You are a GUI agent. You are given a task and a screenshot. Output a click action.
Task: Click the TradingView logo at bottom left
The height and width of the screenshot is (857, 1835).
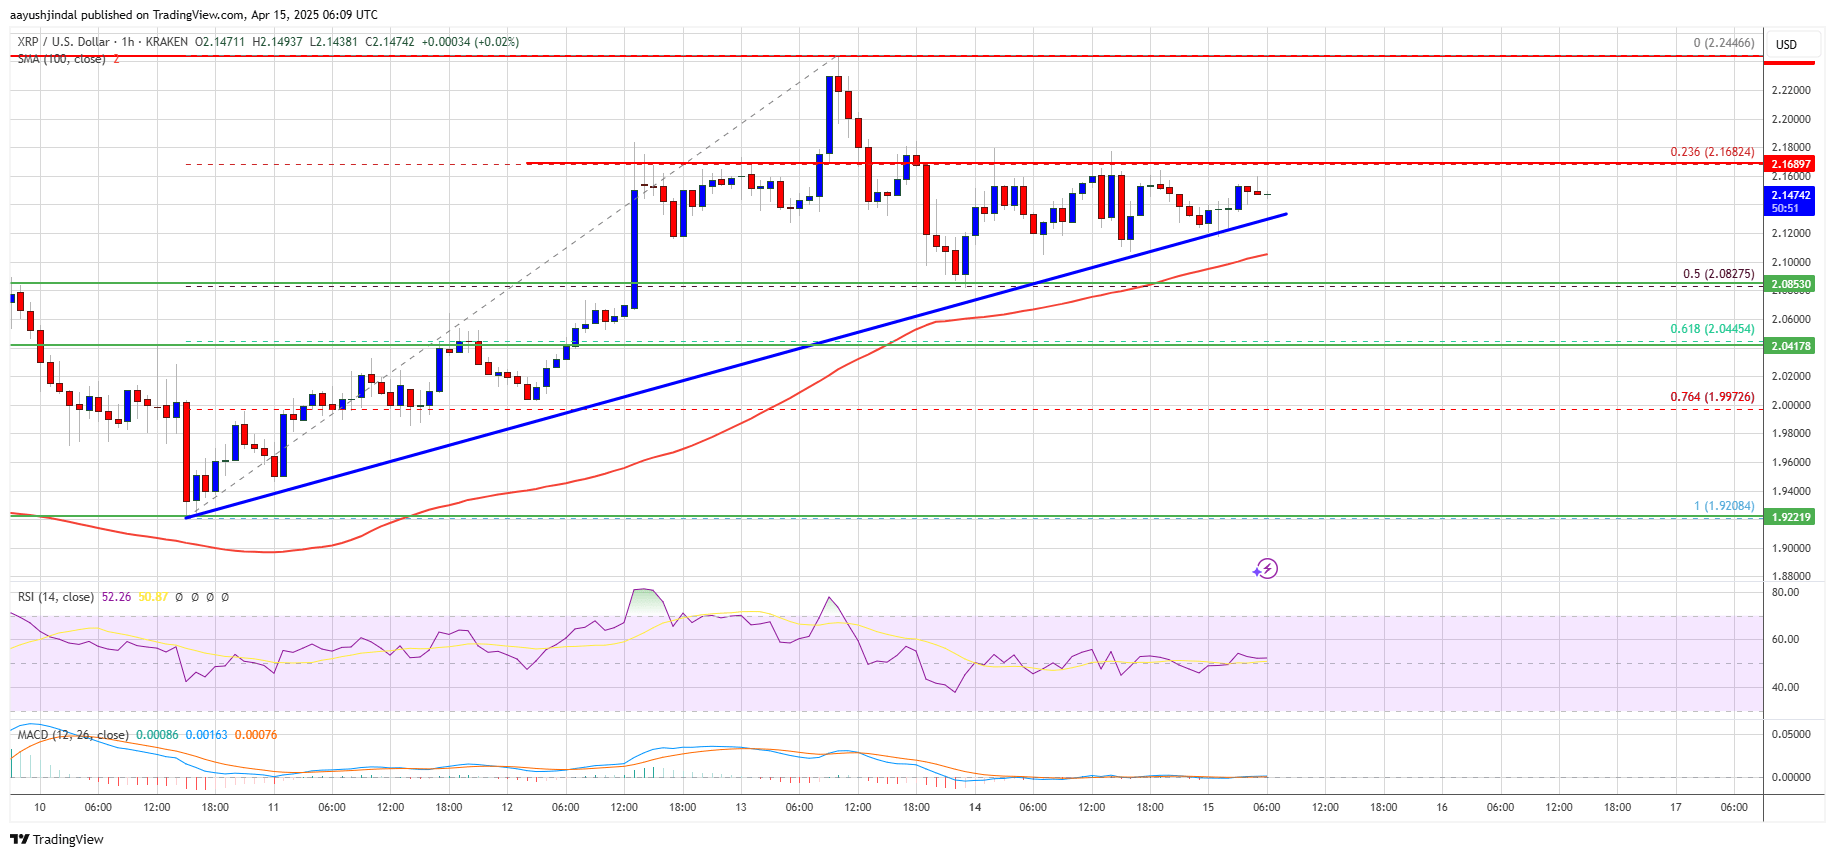coord(57,839)
